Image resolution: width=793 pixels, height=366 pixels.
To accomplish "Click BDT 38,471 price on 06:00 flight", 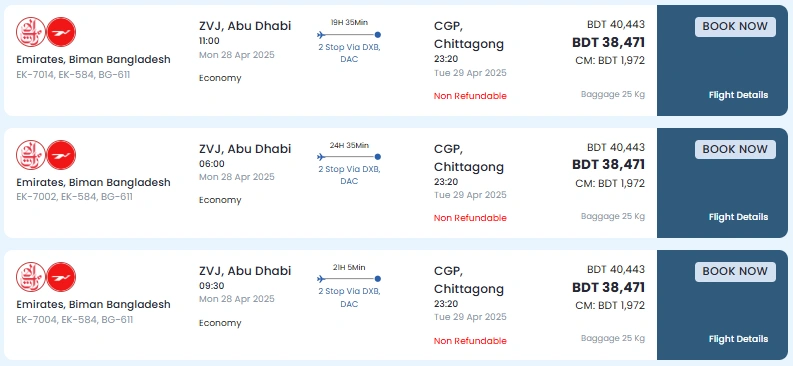I will 608,165.
